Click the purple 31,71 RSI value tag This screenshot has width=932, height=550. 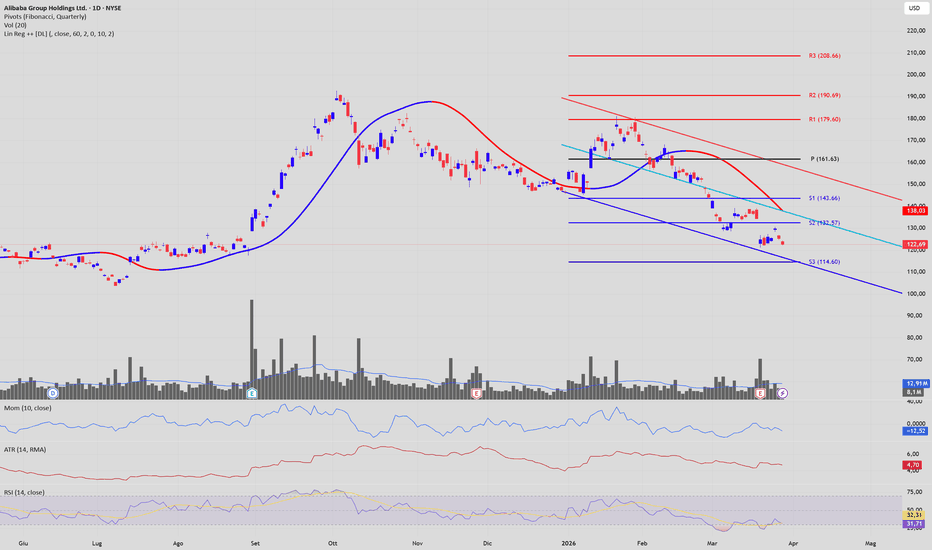coord(915,523)
